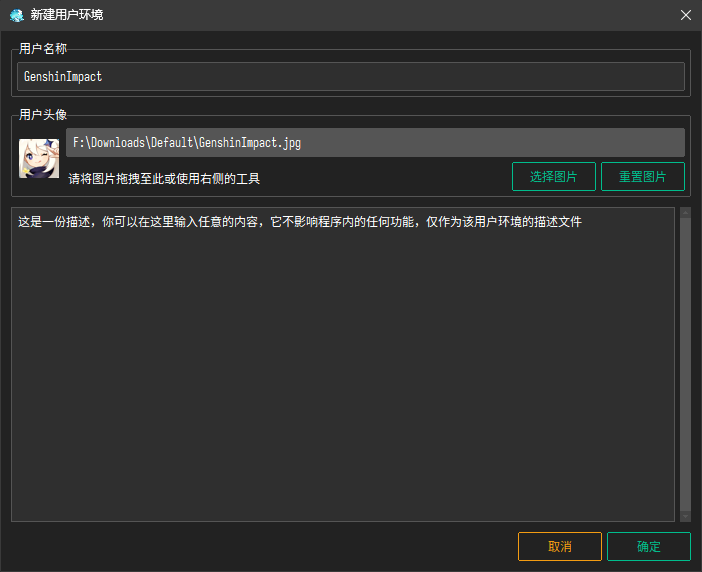This screenshot has height=572, width=702.
Task: Click the 请将图片拖拽至此 hint text
Action: pos(164,179)
